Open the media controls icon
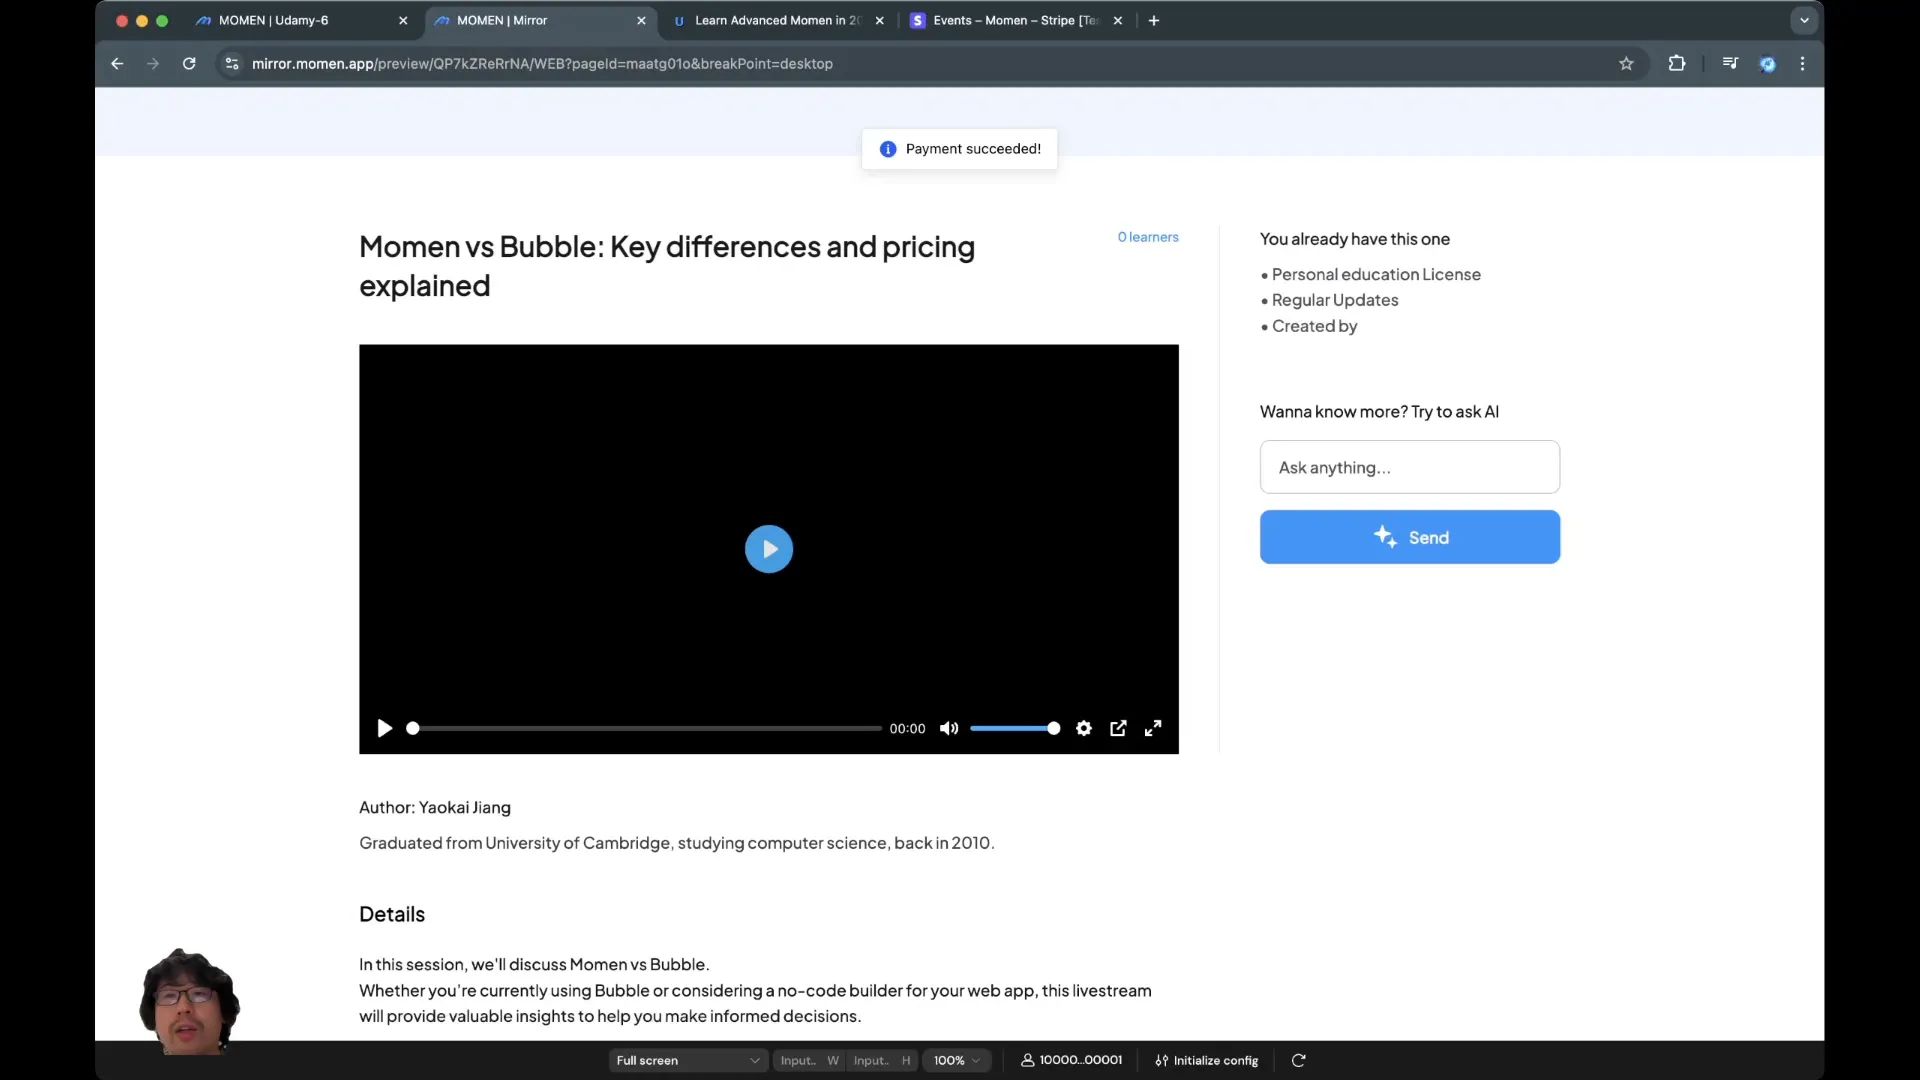 pyautogui.click(x=1730, y=63)
